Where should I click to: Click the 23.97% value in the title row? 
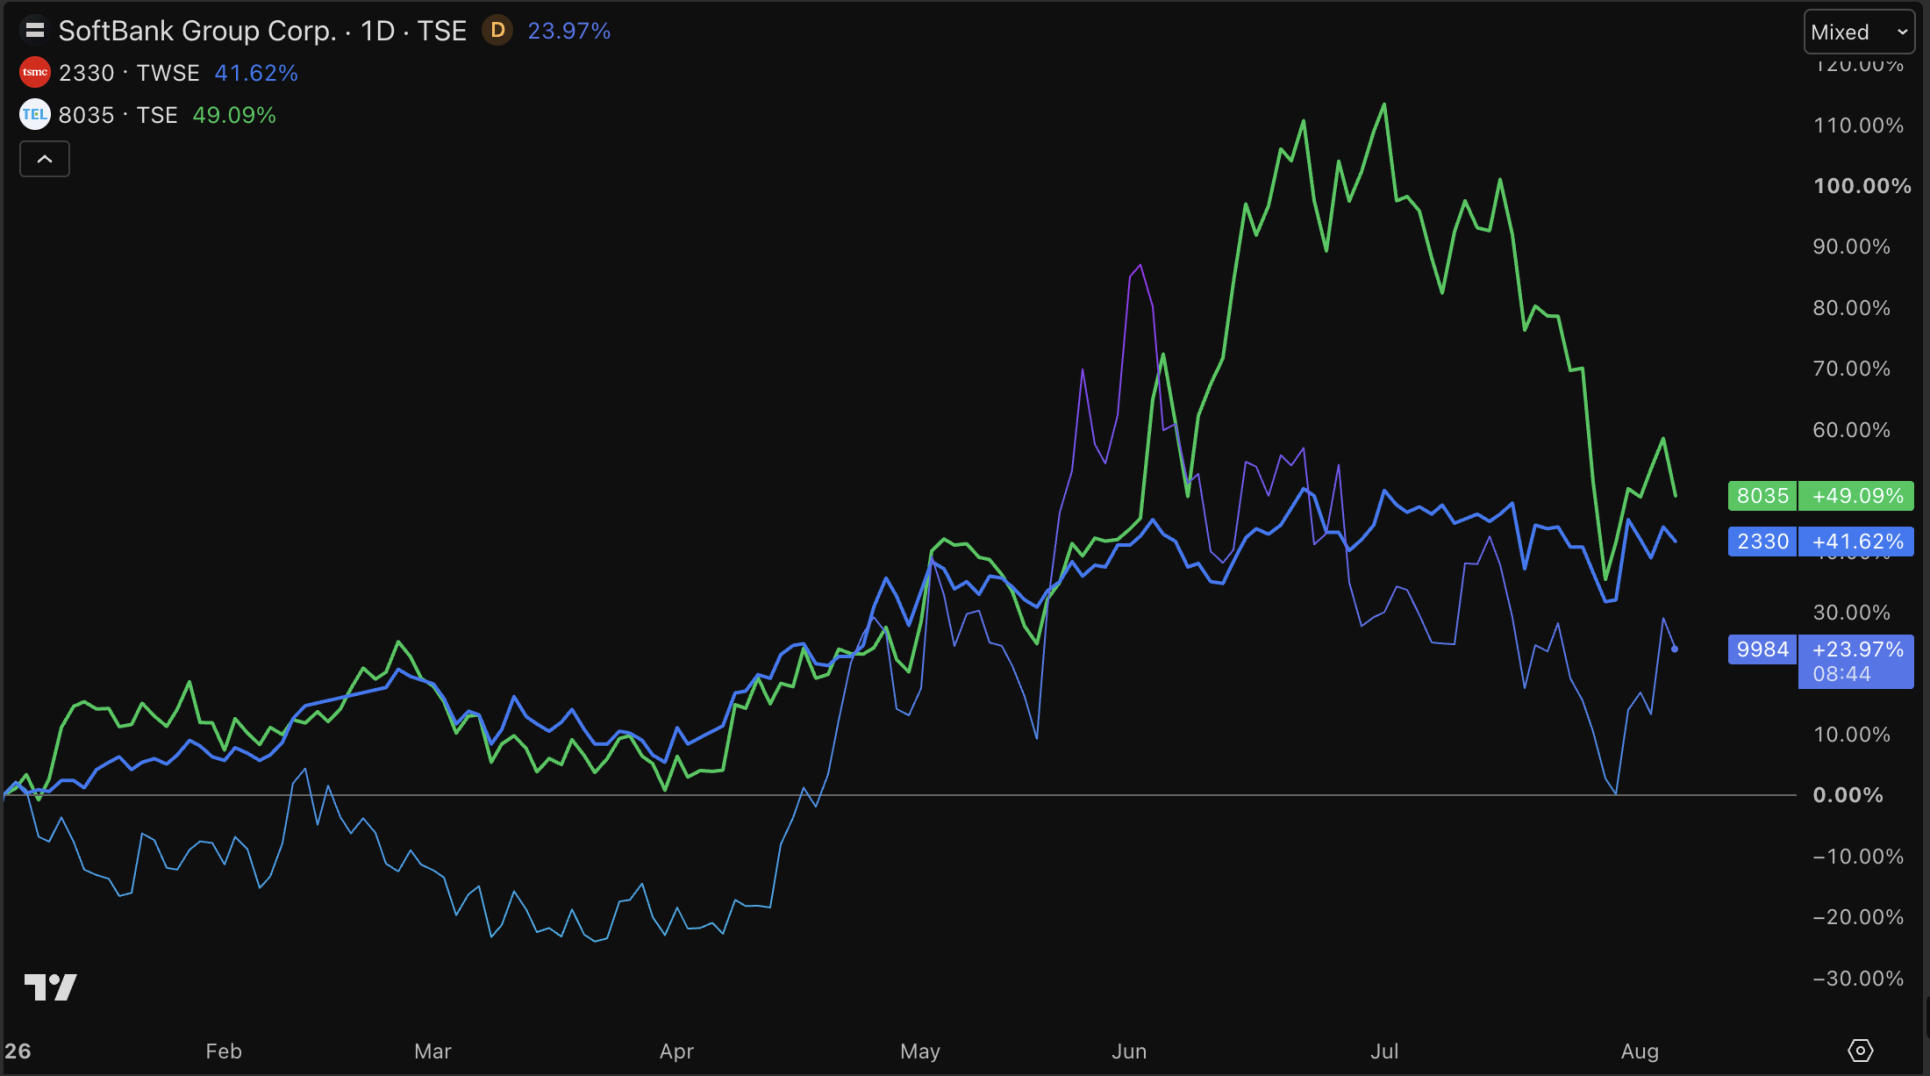point(569,31)
